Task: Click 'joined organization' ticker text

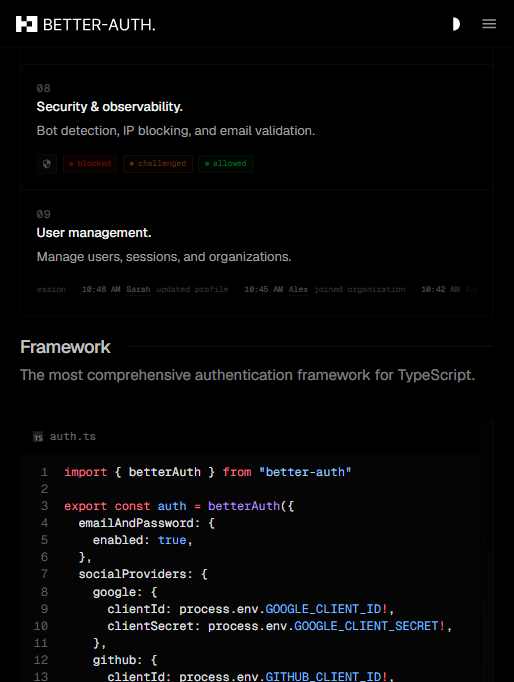Action: (360, 289)
